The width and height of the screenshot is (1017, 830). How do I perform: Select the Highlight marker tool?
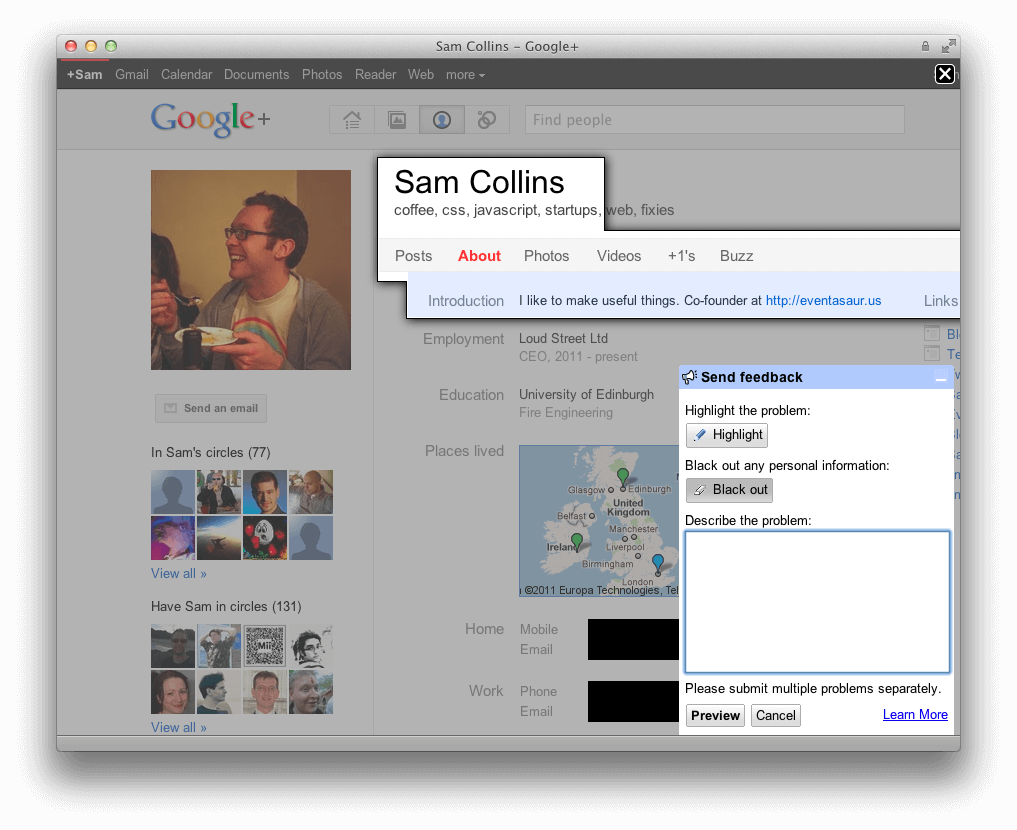tap(726, 435)
